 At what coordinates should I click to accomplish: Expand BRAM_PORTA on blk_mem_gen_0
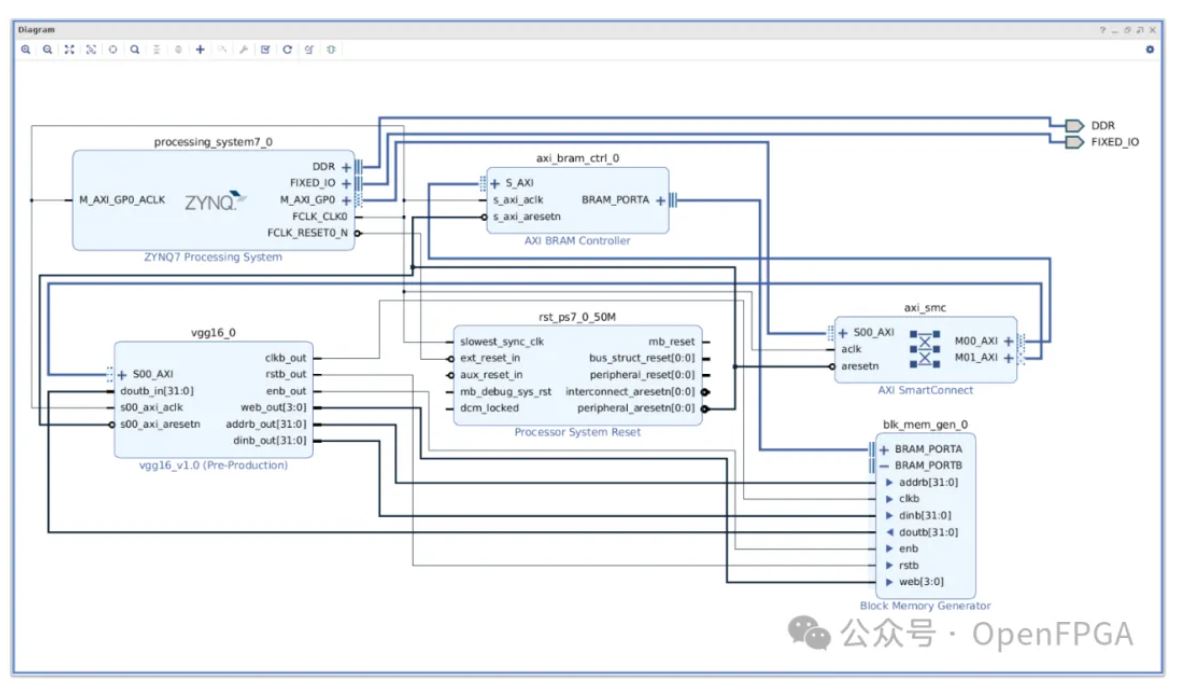884,449
